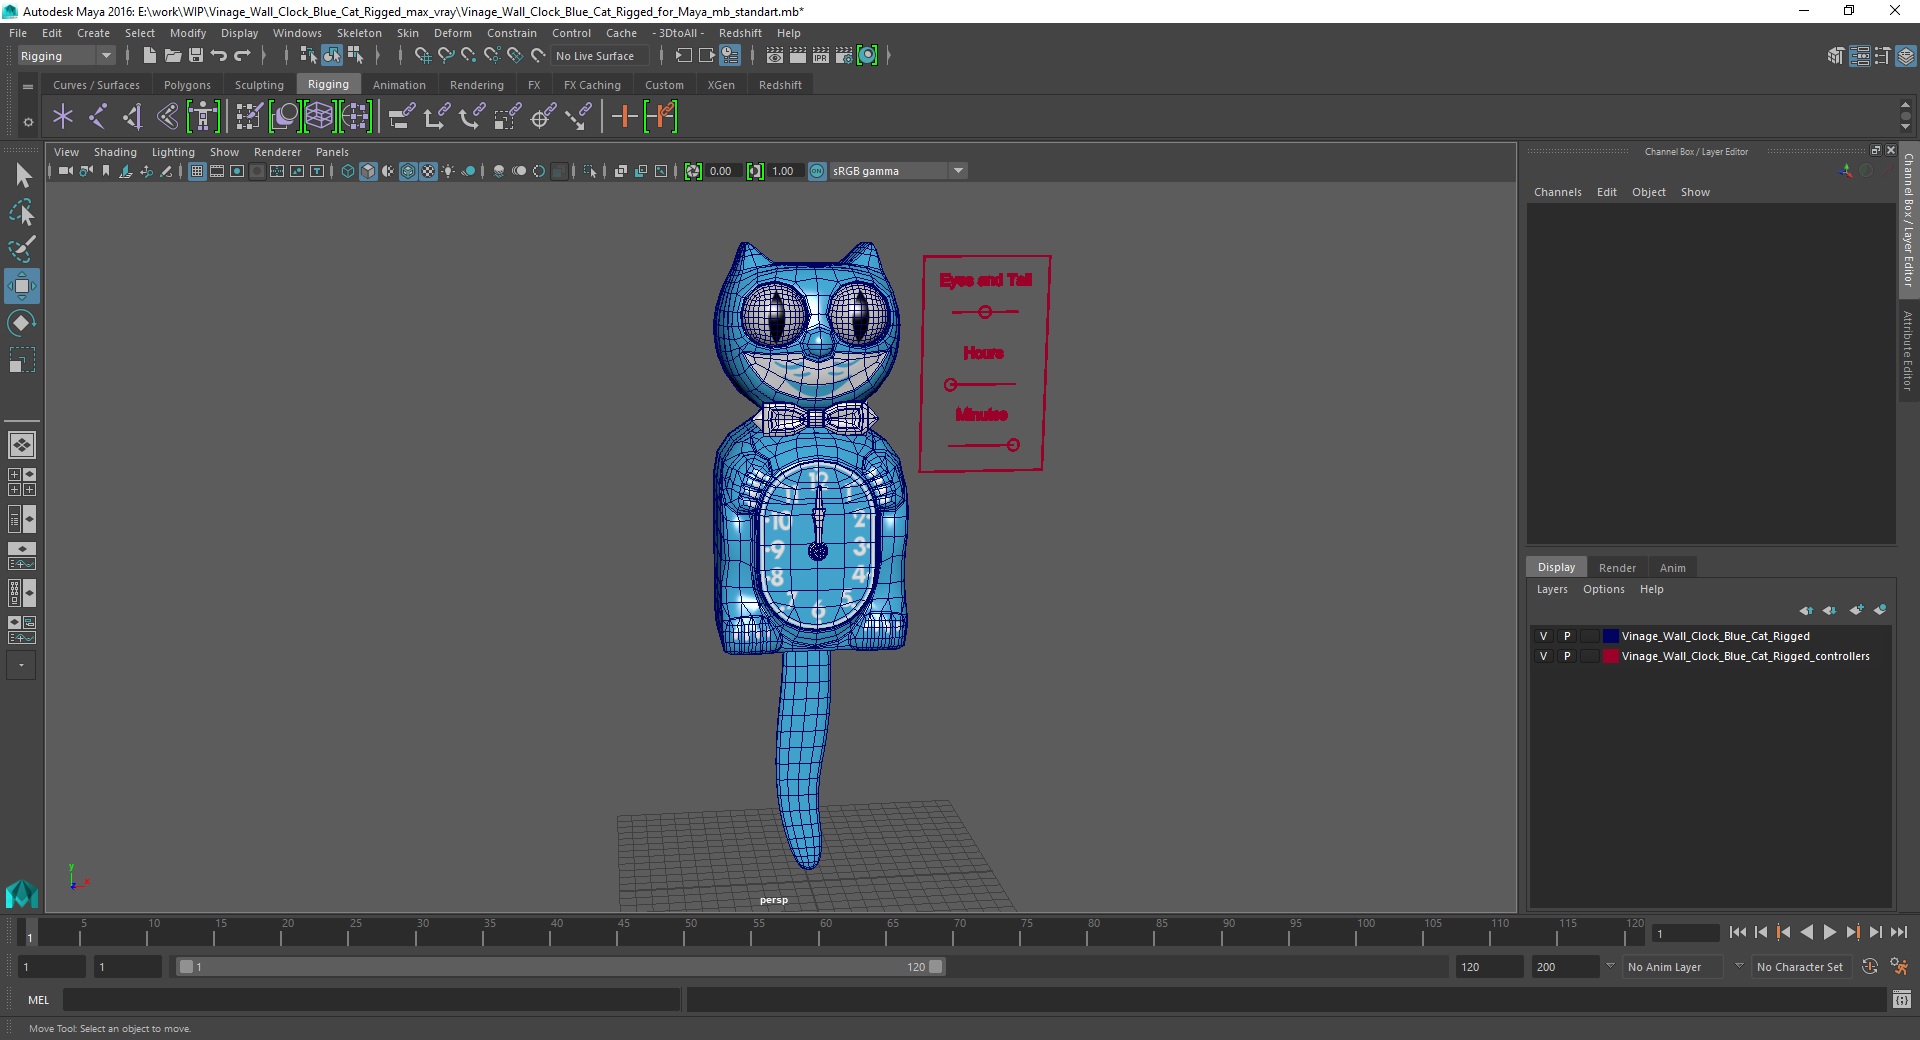
Task: Switch to the Animation shelf tab
Action: [x=399, y=85]
